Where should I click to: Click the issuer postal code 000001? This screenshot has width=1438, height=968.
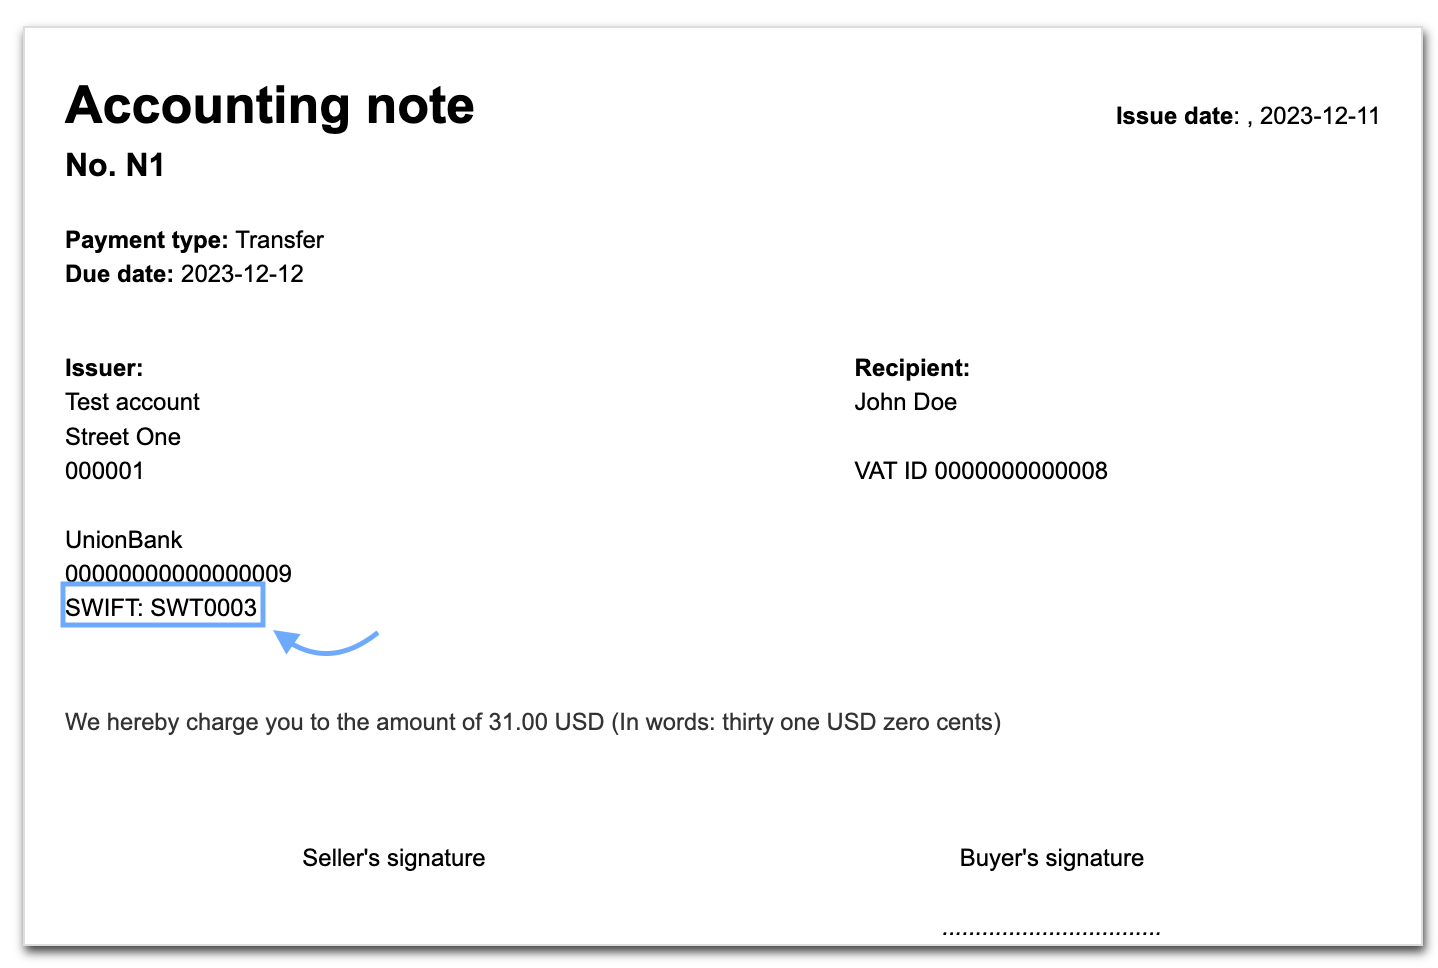click(x=104, y=471)
